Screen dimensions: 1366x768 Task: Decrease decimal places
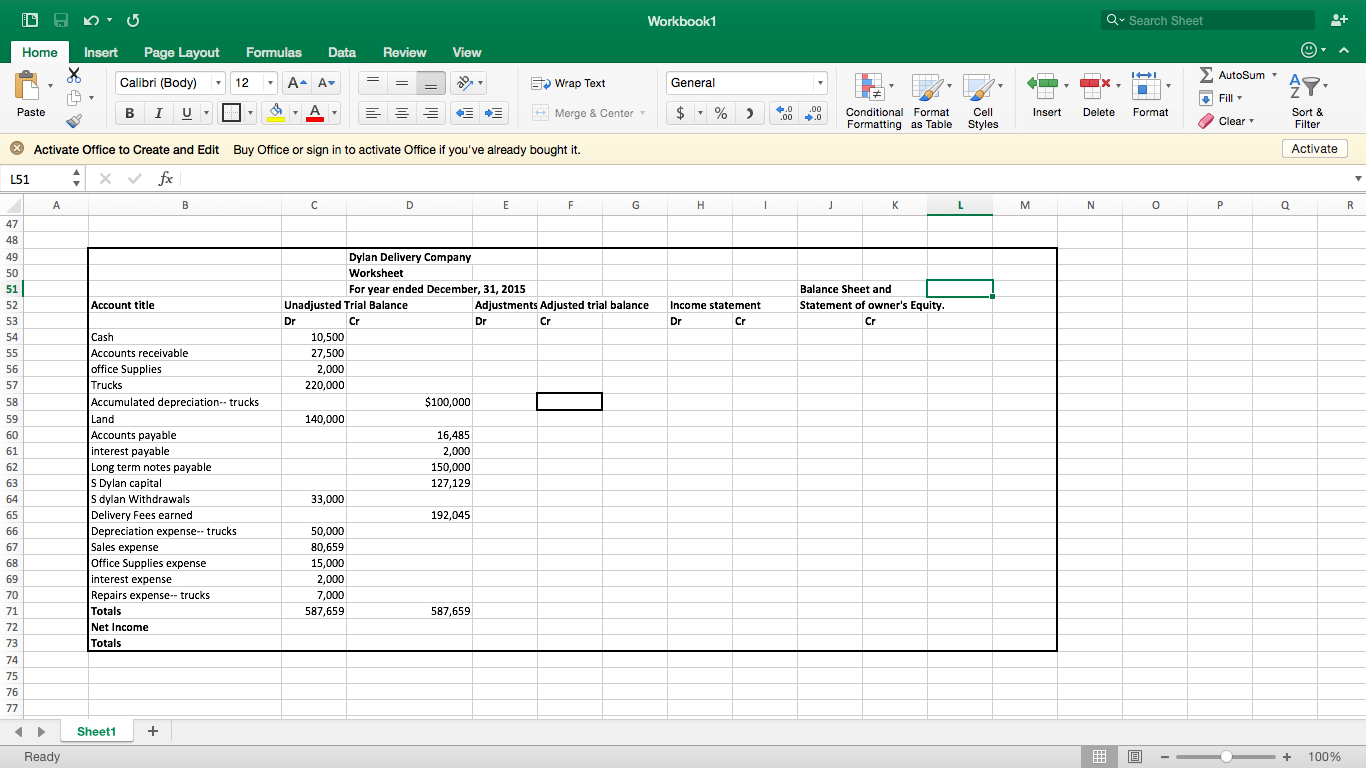pyautogui.click(x=815, y=113)
